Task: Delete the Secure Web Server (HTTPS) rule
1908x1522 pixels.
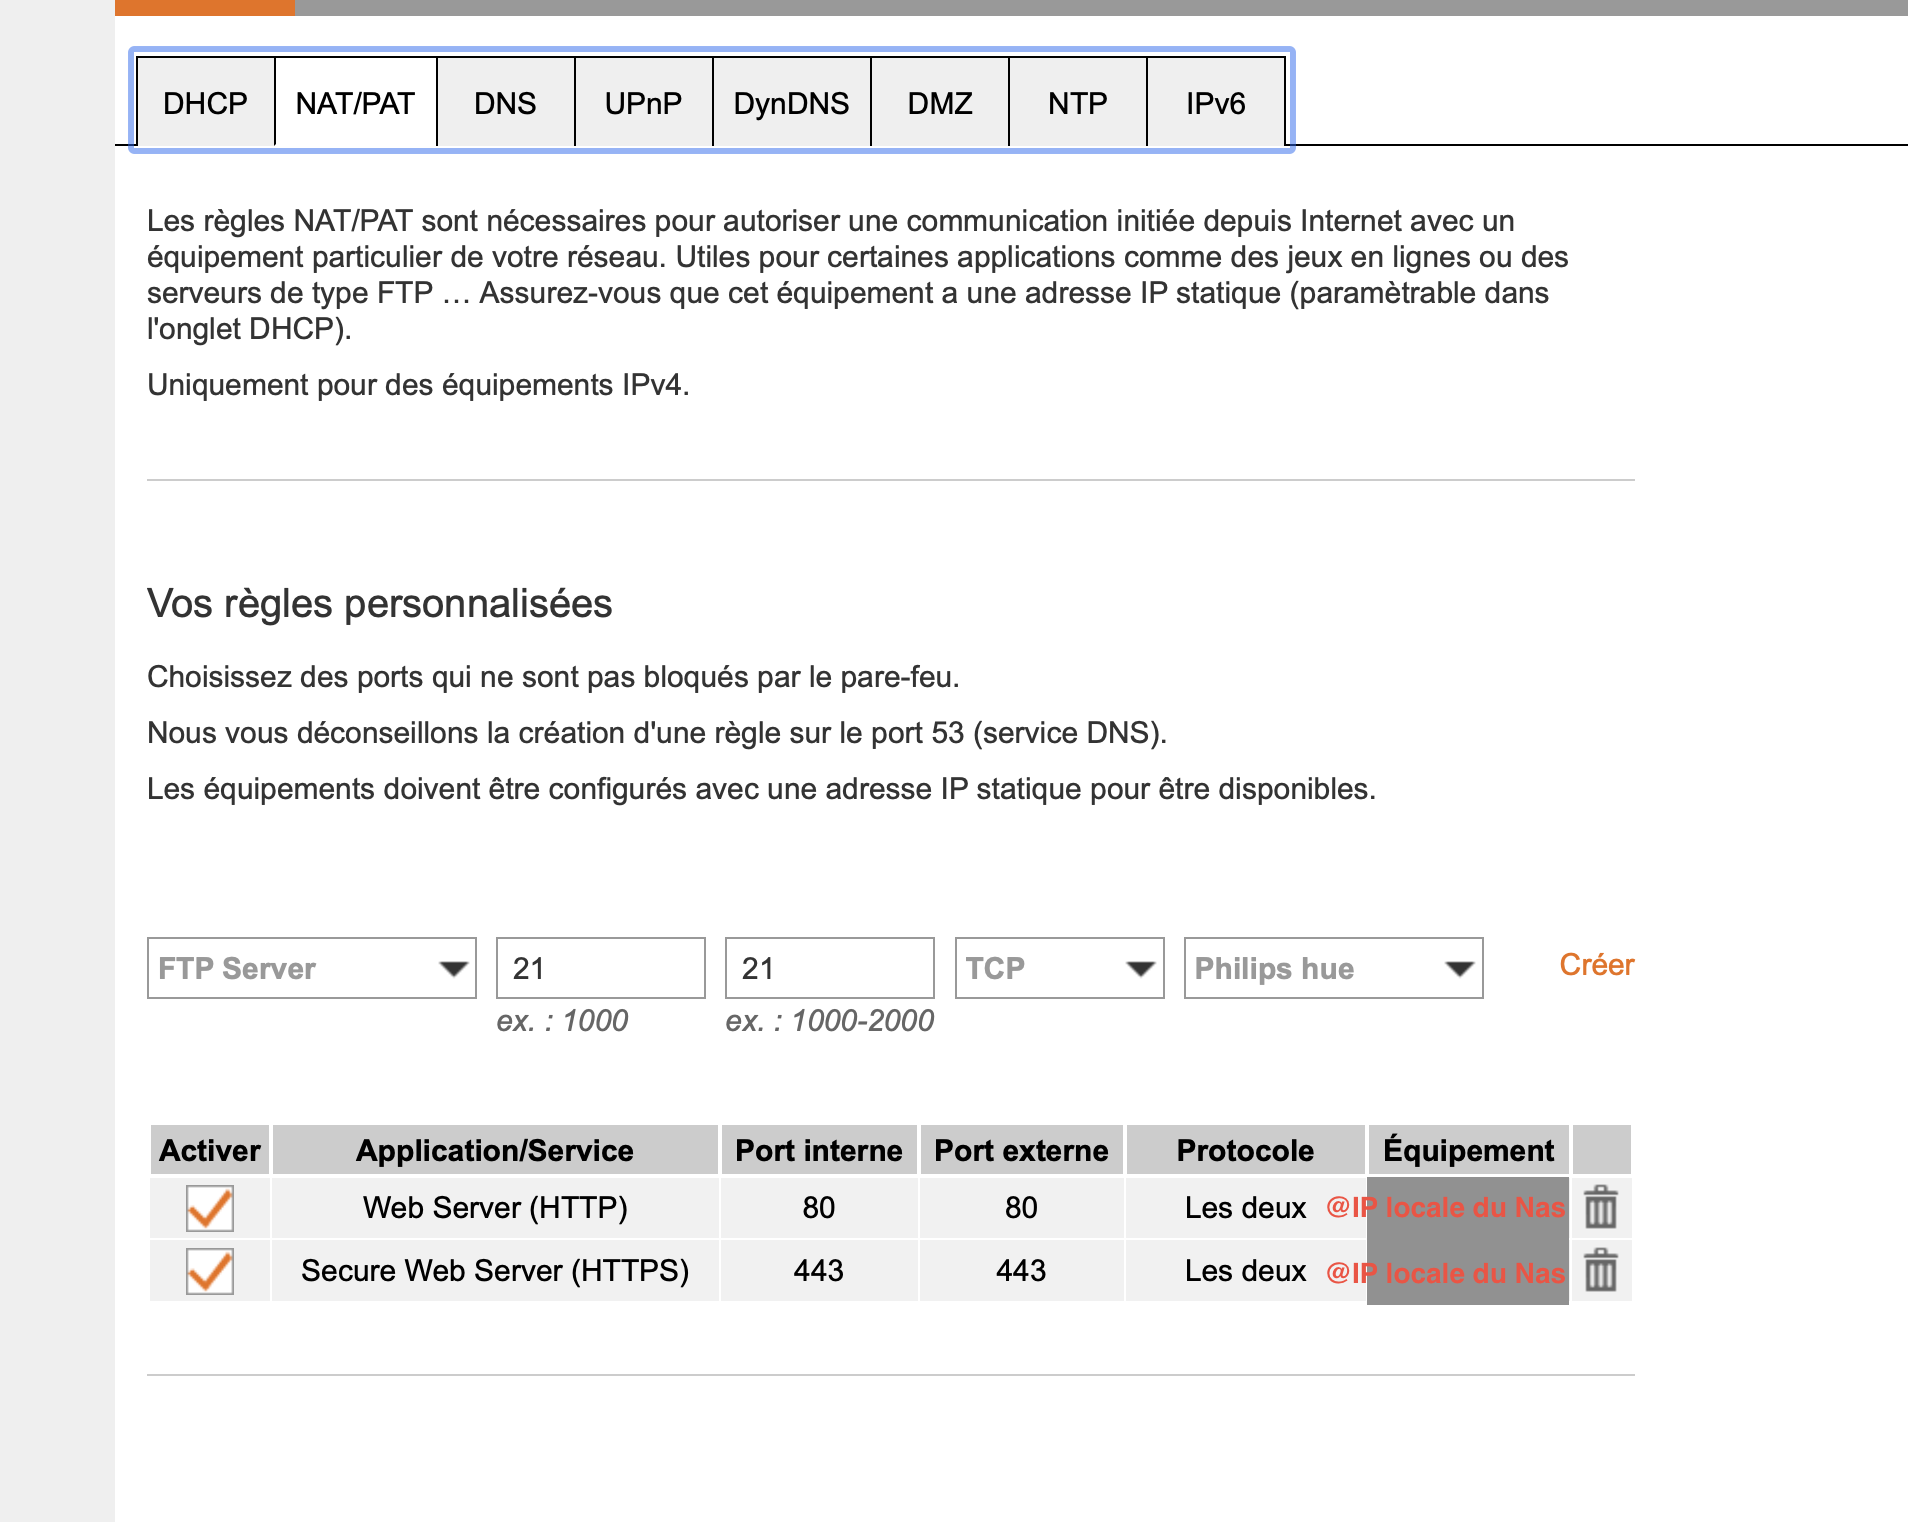Action: [x=1600, y=1270]
